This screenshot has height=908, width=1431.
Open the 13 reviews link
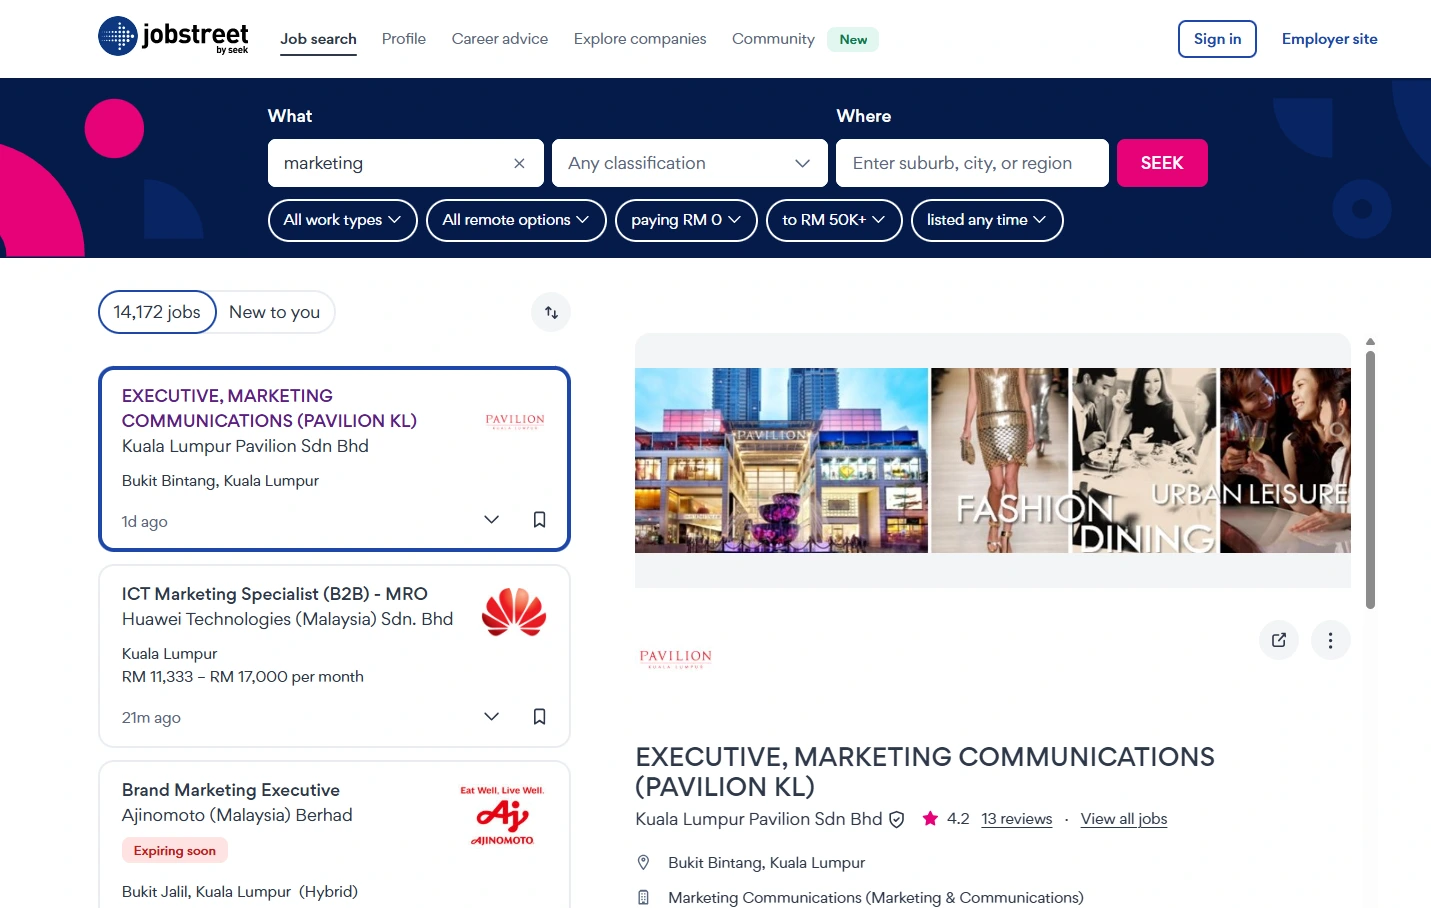(1016, 819)
